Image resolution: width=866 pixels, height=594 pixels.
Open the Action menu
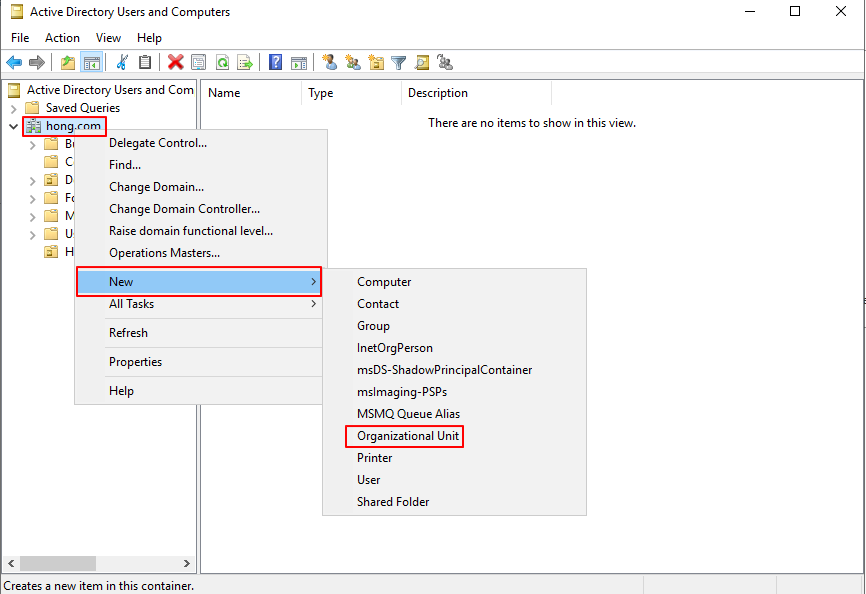click(62, 38)
